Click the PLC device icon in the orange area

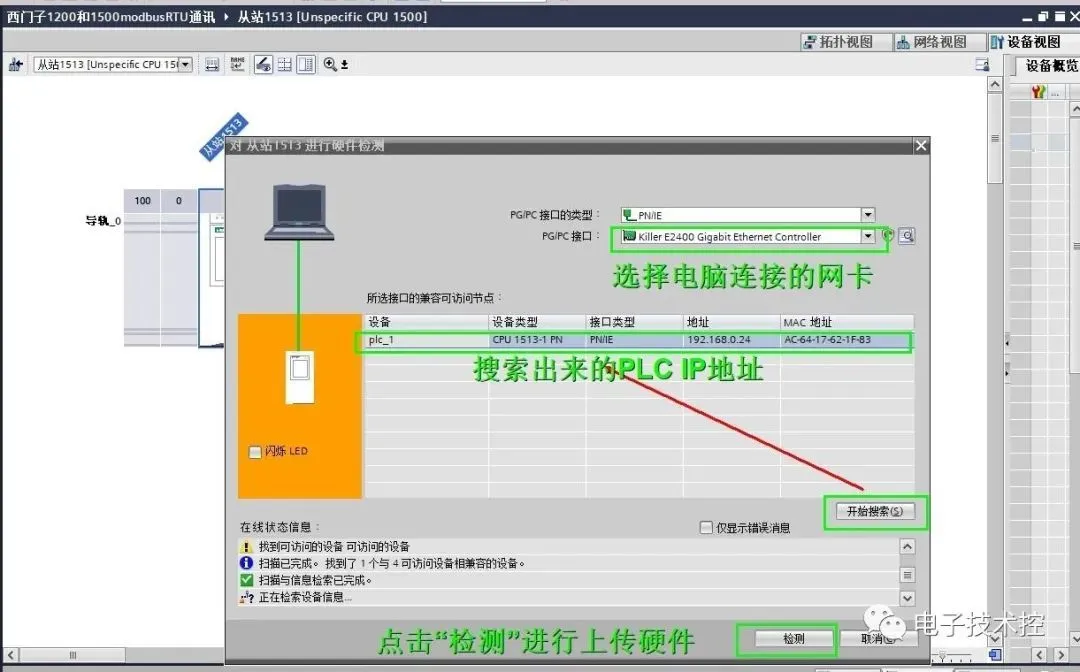pos(300,377)
